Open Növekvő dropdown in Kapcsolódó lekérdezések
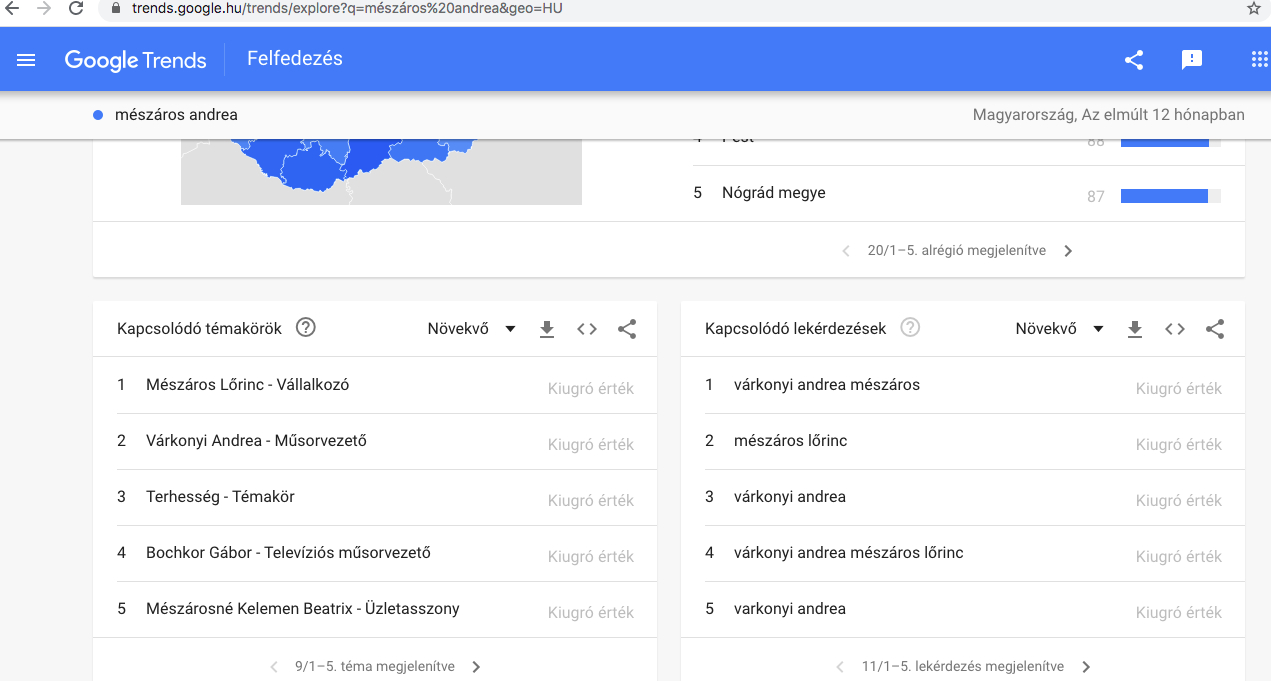Image resolution: width=1271 pixels, height=681 pixels. click(x=1059, y=329)
